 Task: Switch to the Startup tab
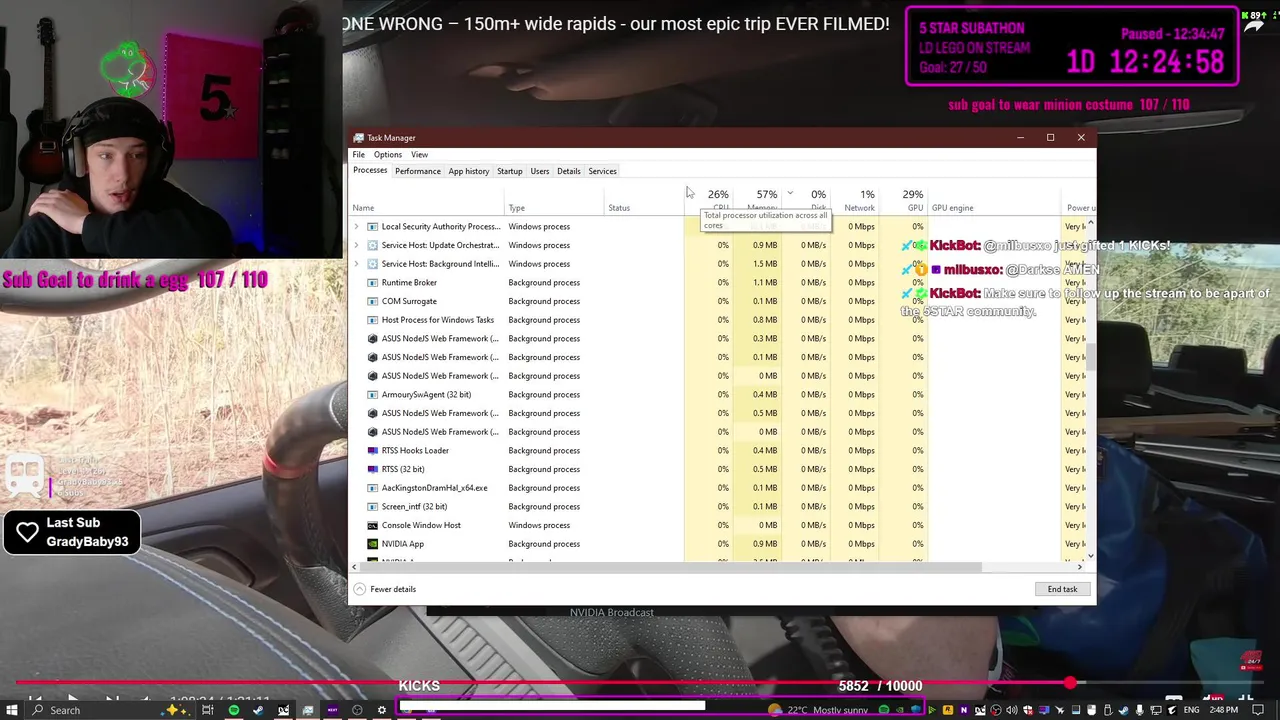point(510,171)
